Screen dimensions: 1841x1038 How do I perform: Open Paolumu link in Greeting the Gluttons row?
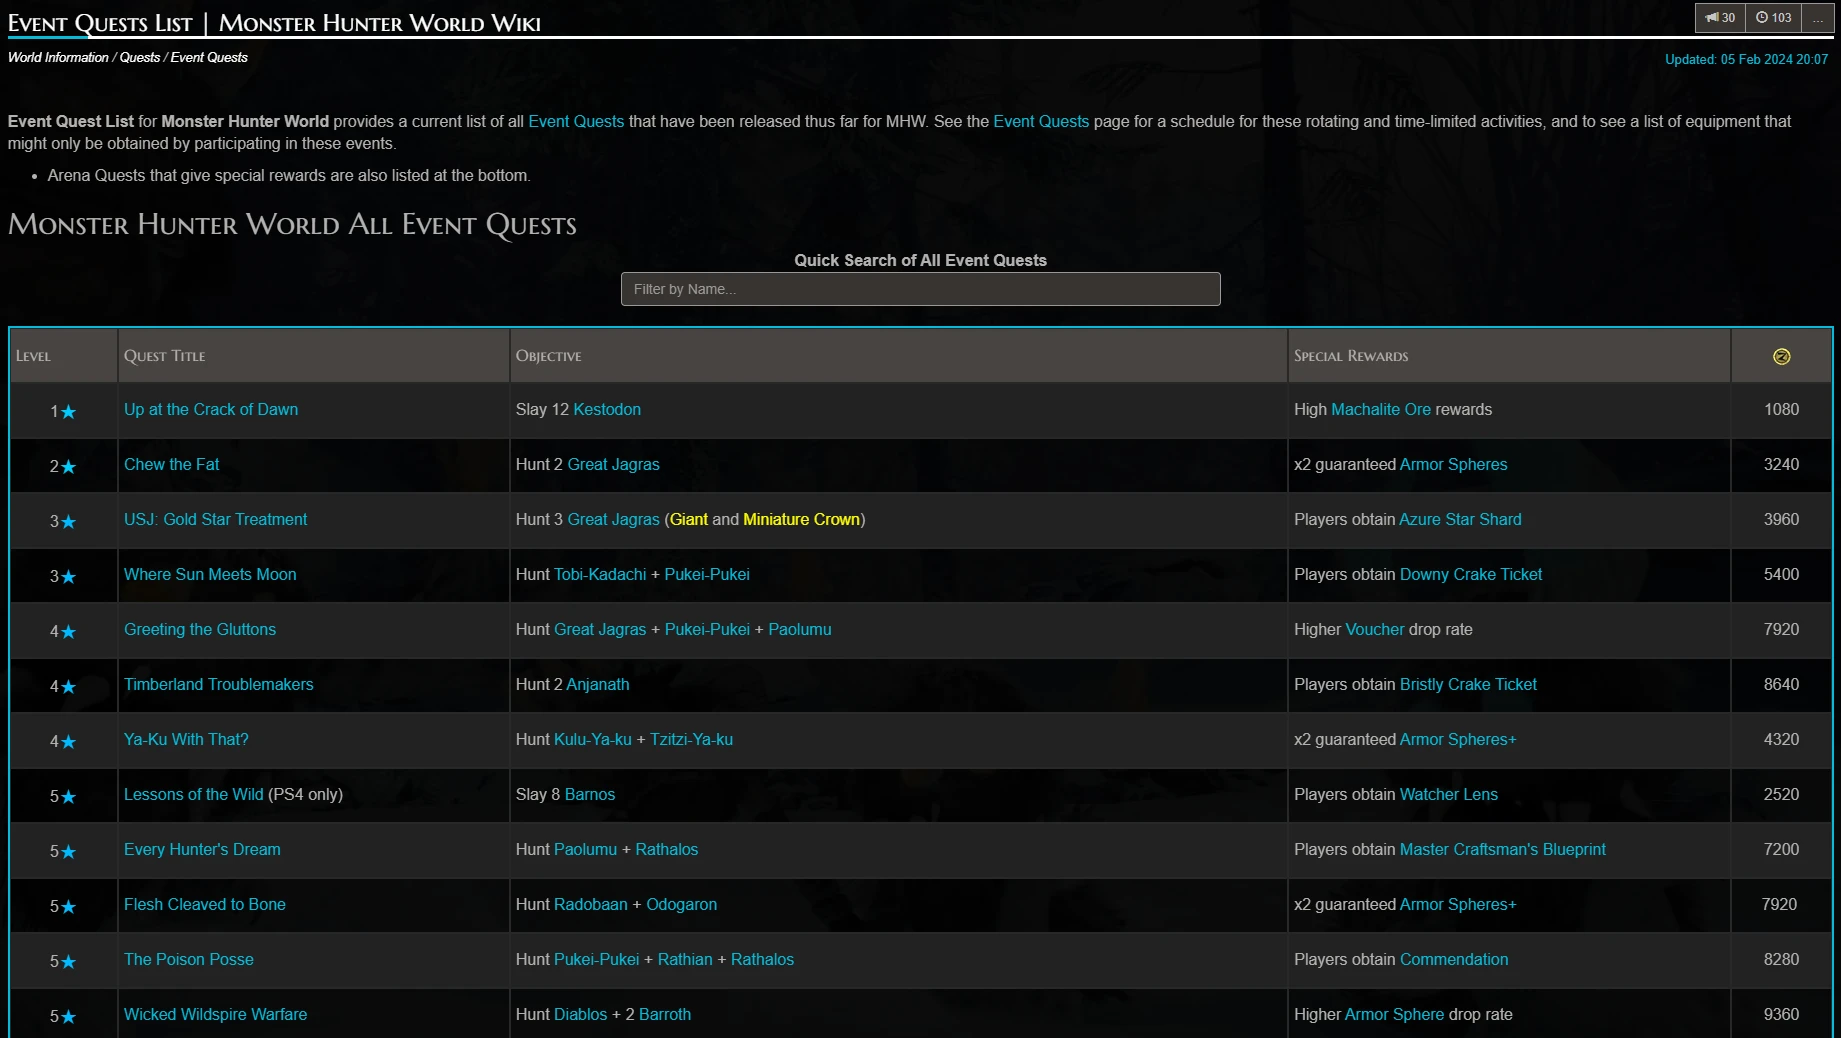799,629
